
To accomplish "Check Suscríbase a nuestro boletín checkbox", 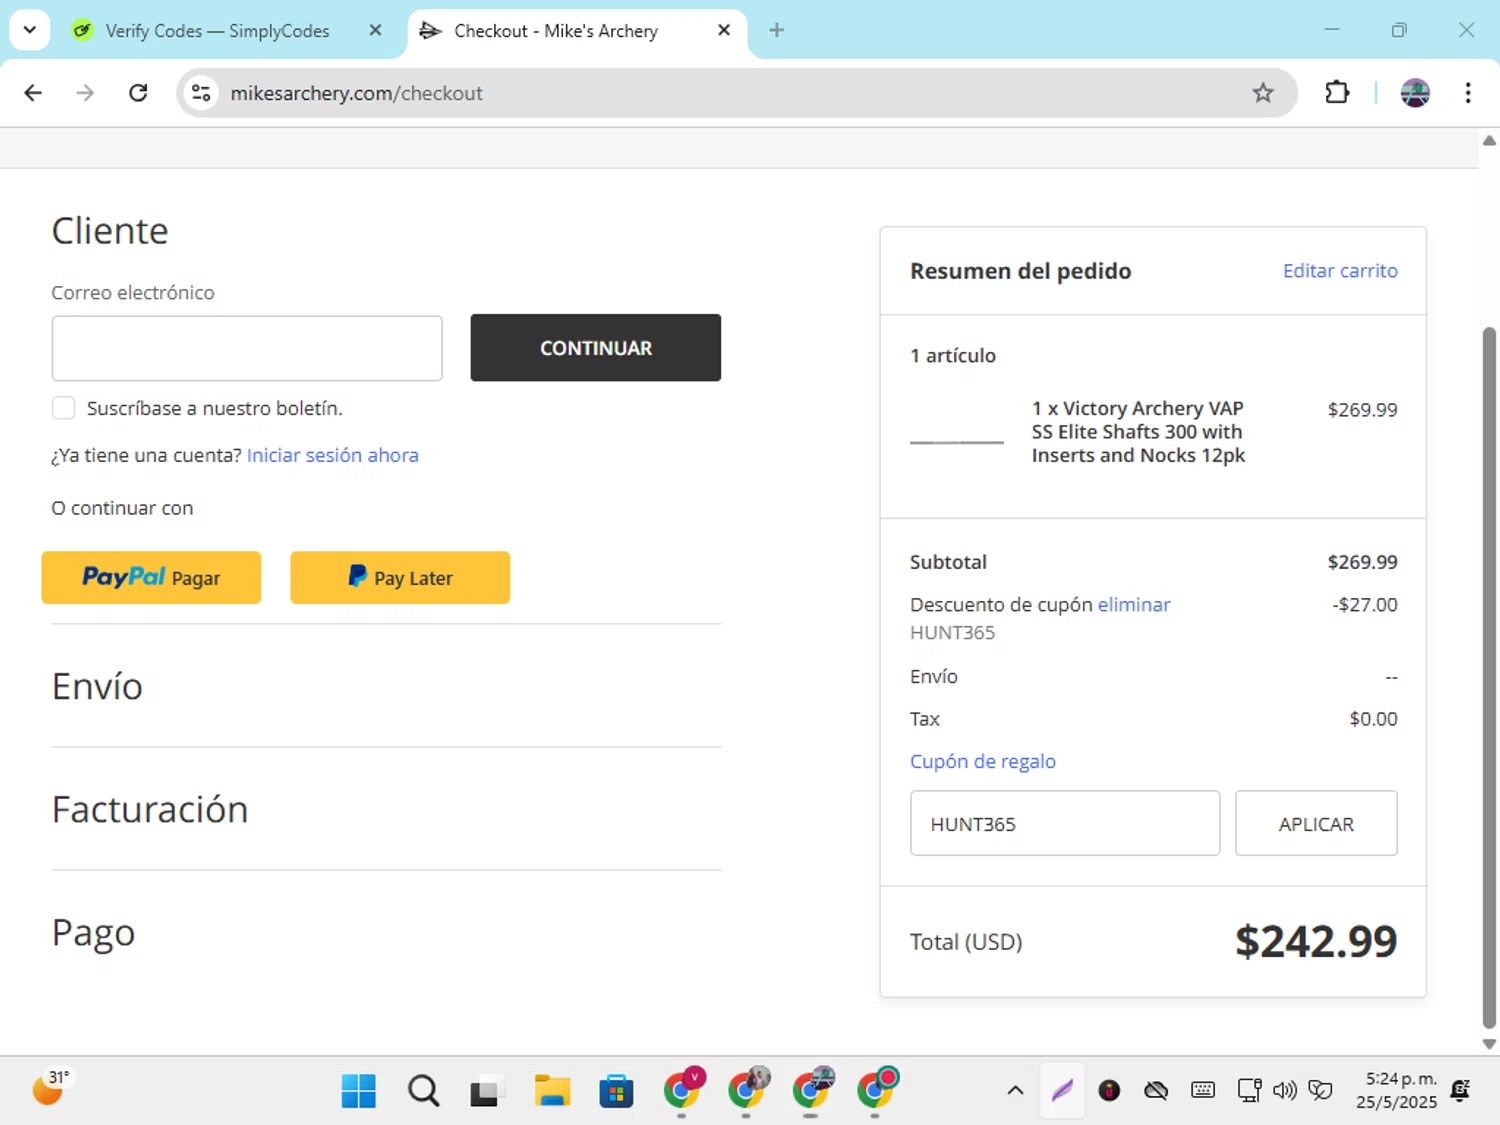I will [x=63, y=408].
